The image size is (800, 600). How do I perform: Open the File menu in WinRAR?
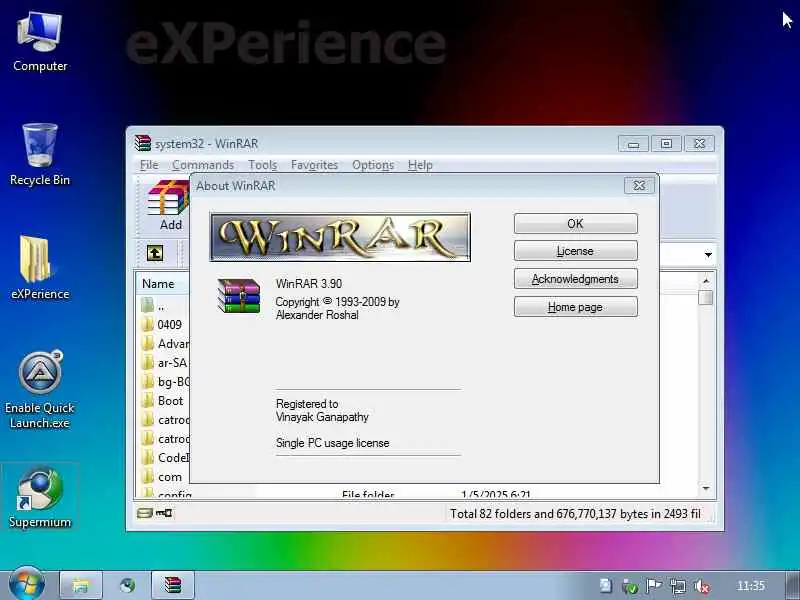[x=149, y=165]
